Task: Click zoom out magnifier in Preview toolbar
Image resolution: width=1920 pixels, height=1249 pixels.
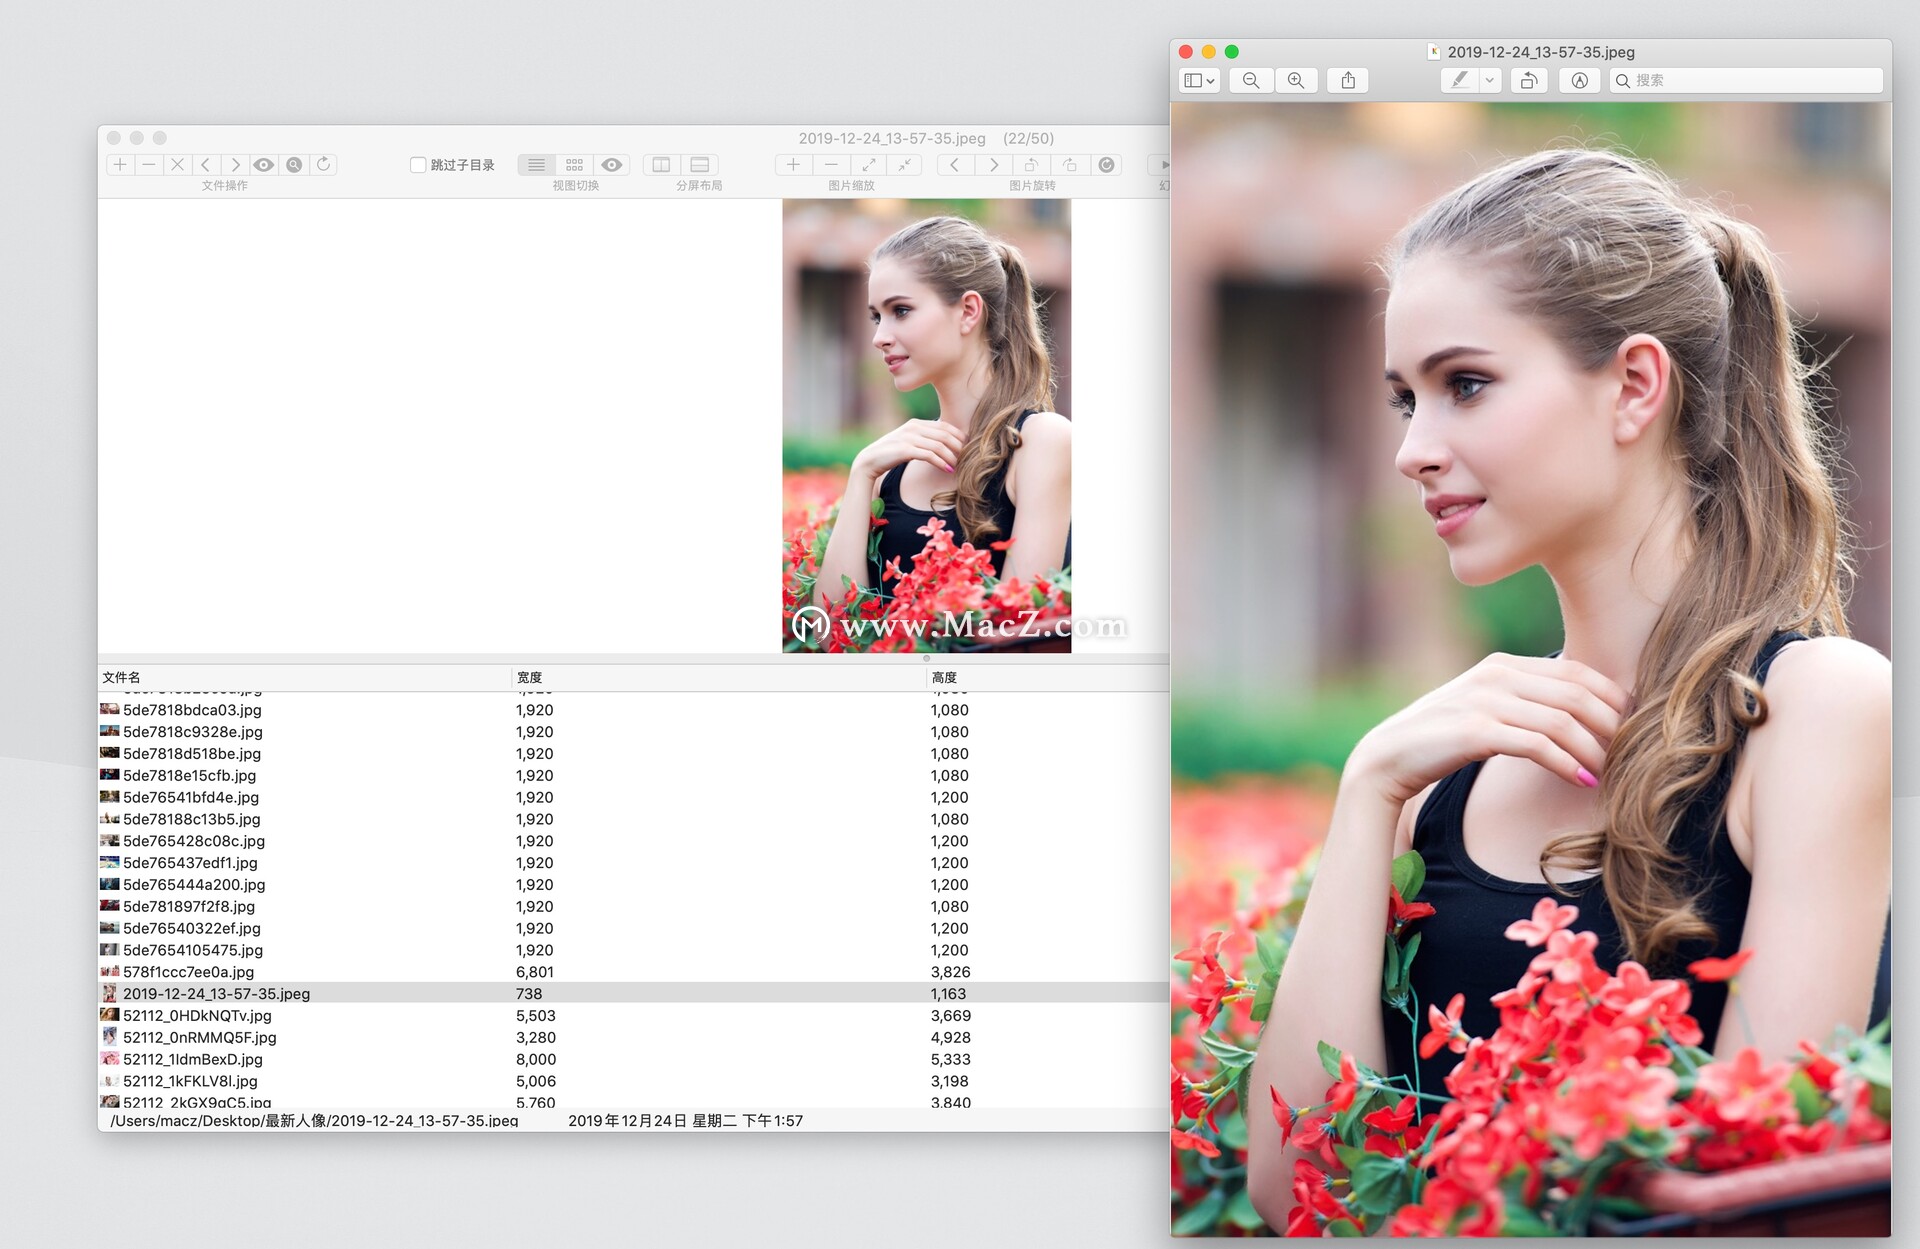Action: pos(1251,80)
